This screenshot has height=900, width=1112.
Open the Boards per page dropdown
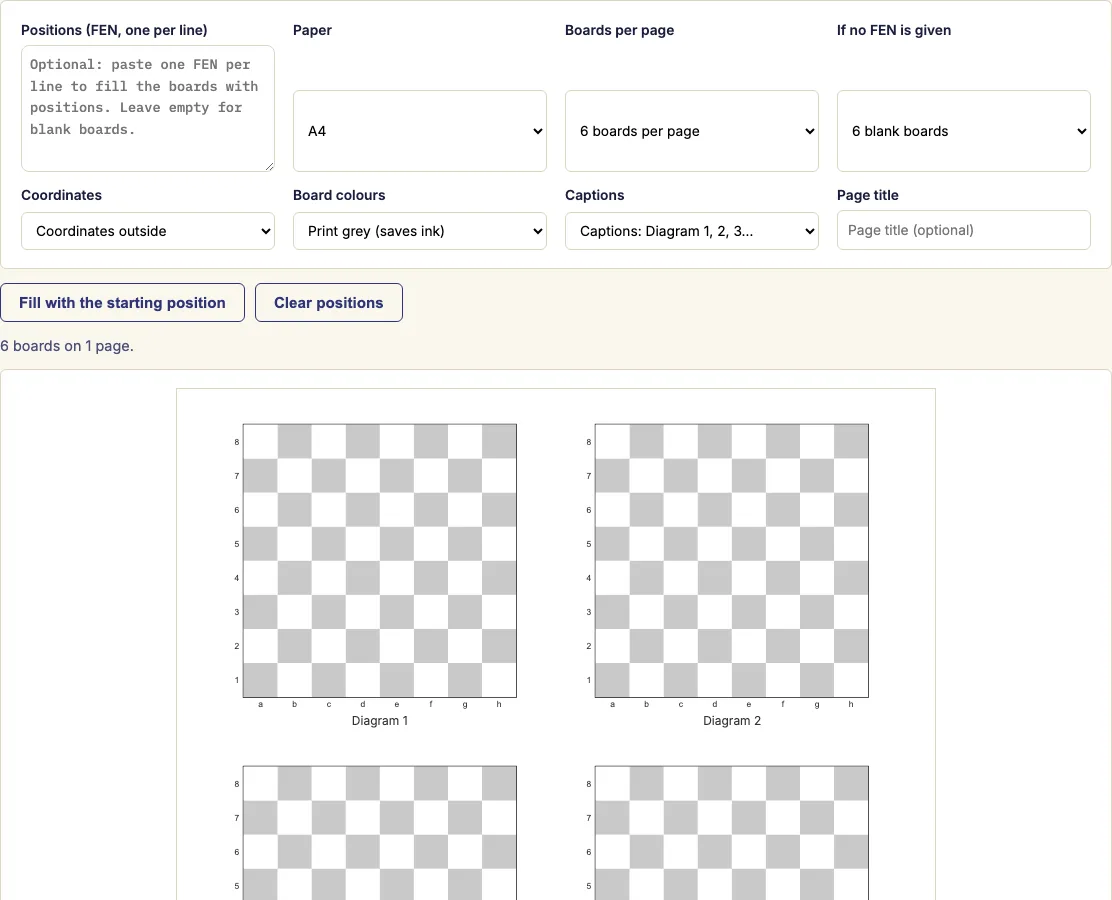coord(691,131)
